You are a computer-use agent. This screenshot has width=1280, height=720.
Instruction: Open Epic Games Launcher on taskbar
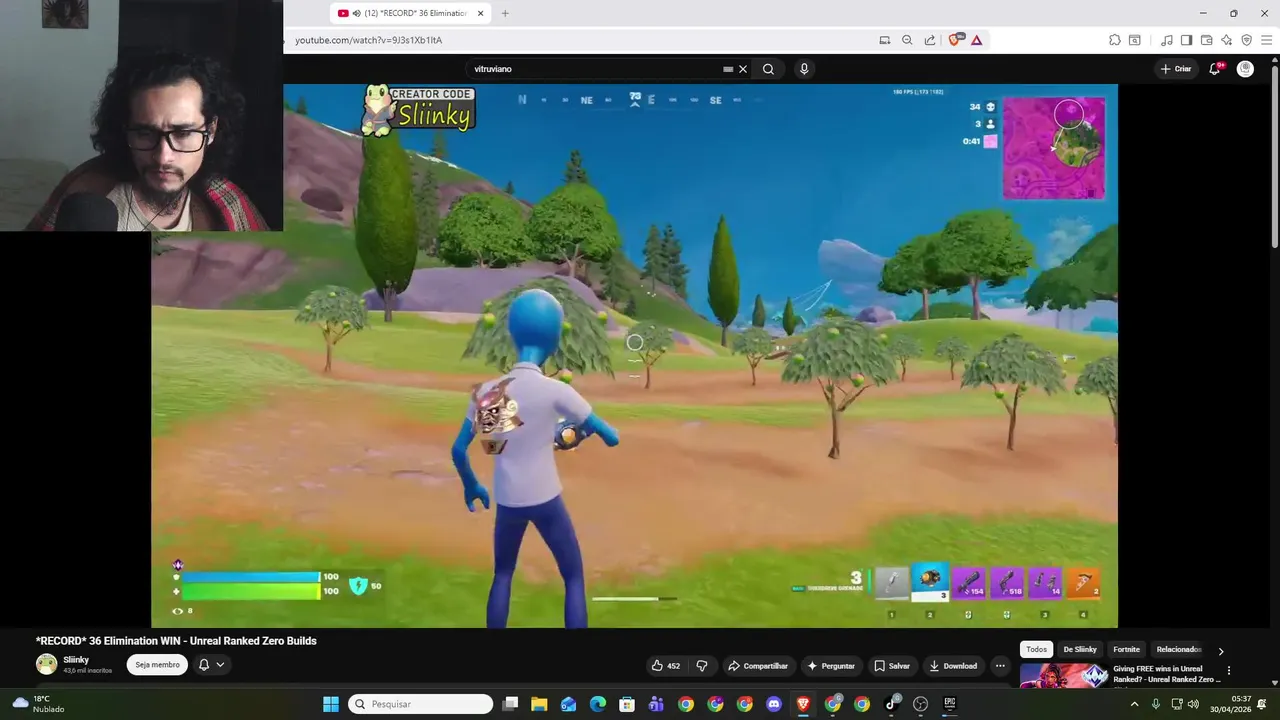[950, 704]
